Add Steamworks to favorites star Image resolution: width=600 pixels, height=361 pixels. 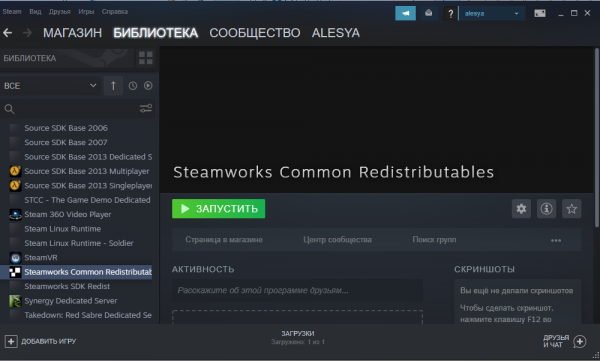(572, 209)
